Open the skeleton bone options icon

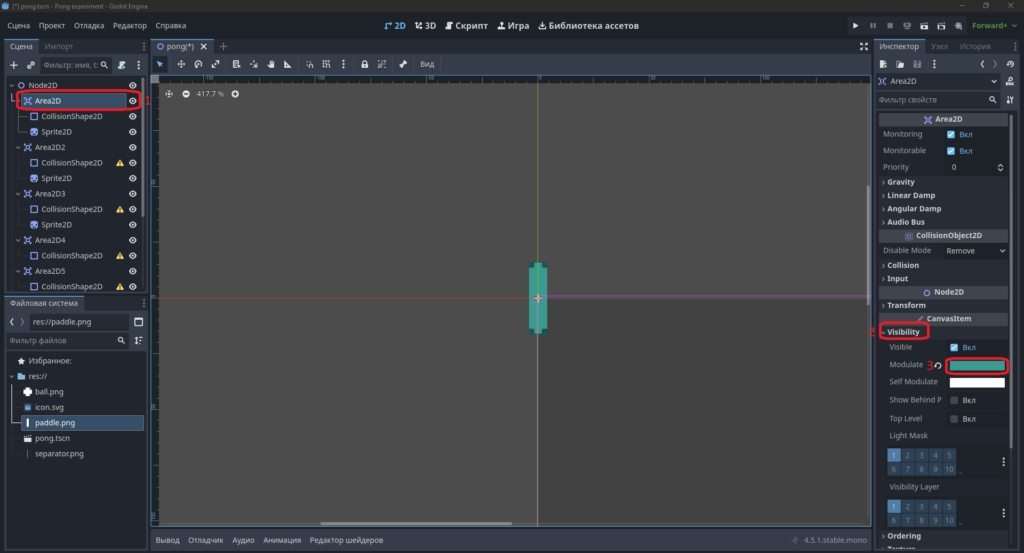tap(403, 64)
